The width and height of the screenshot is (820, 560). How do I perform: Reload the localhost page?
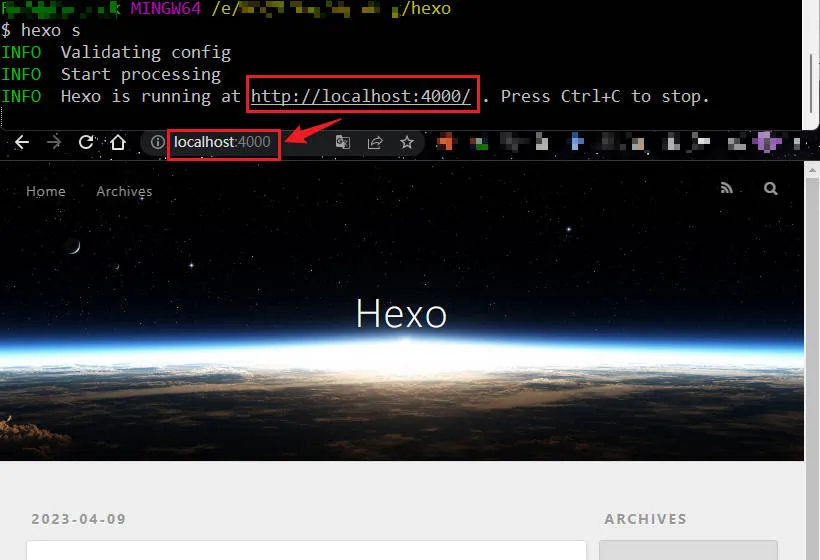(86, 142)
